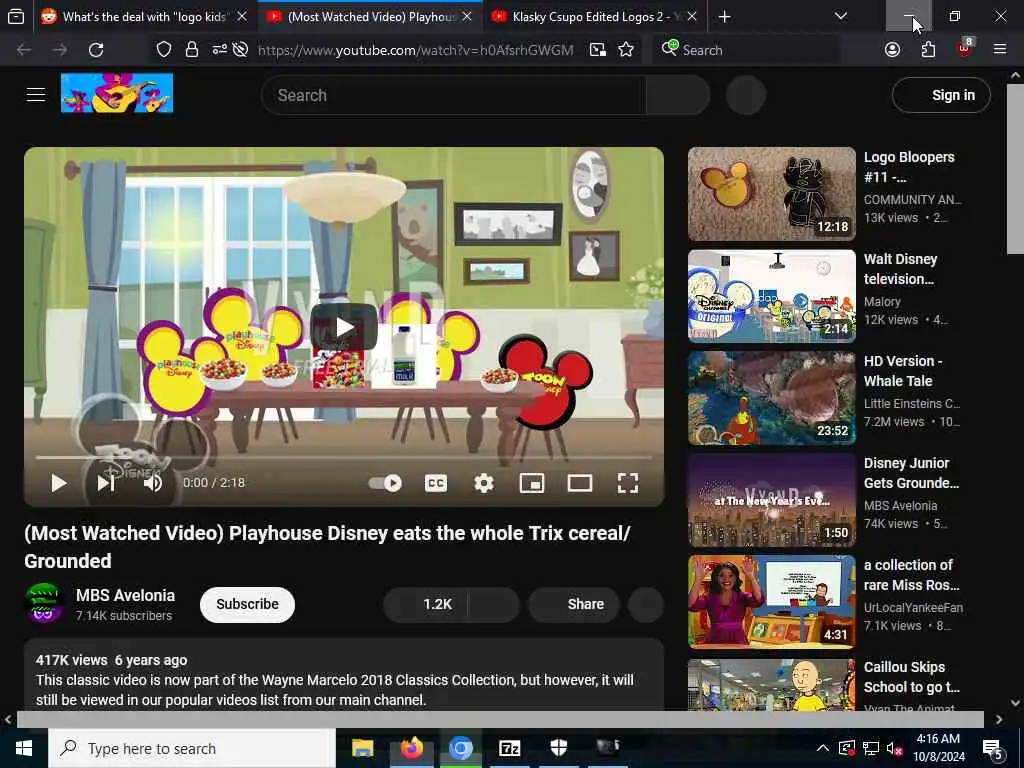Click the play button in player controls
The width and height of the screenshot is (1024, 768).
point(59,483)
